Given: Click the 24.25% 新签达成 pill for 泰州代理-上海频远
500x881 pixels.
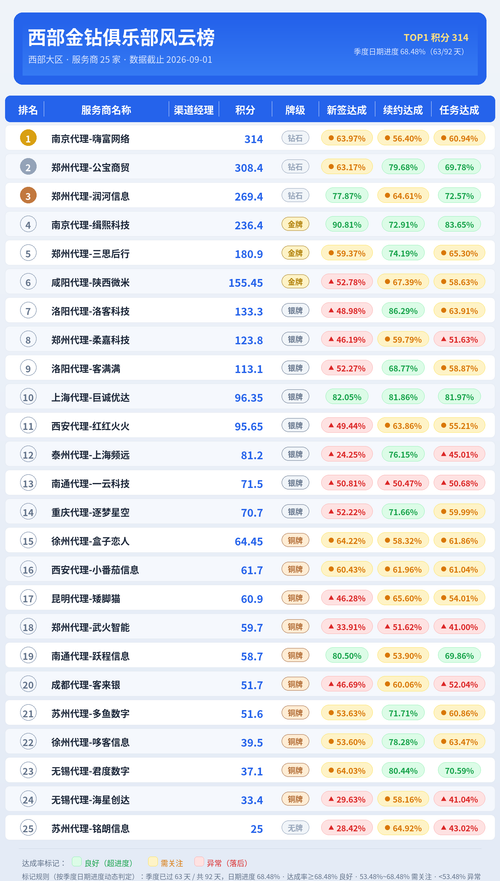Looking at the screenshot, I should coord(347,455).
